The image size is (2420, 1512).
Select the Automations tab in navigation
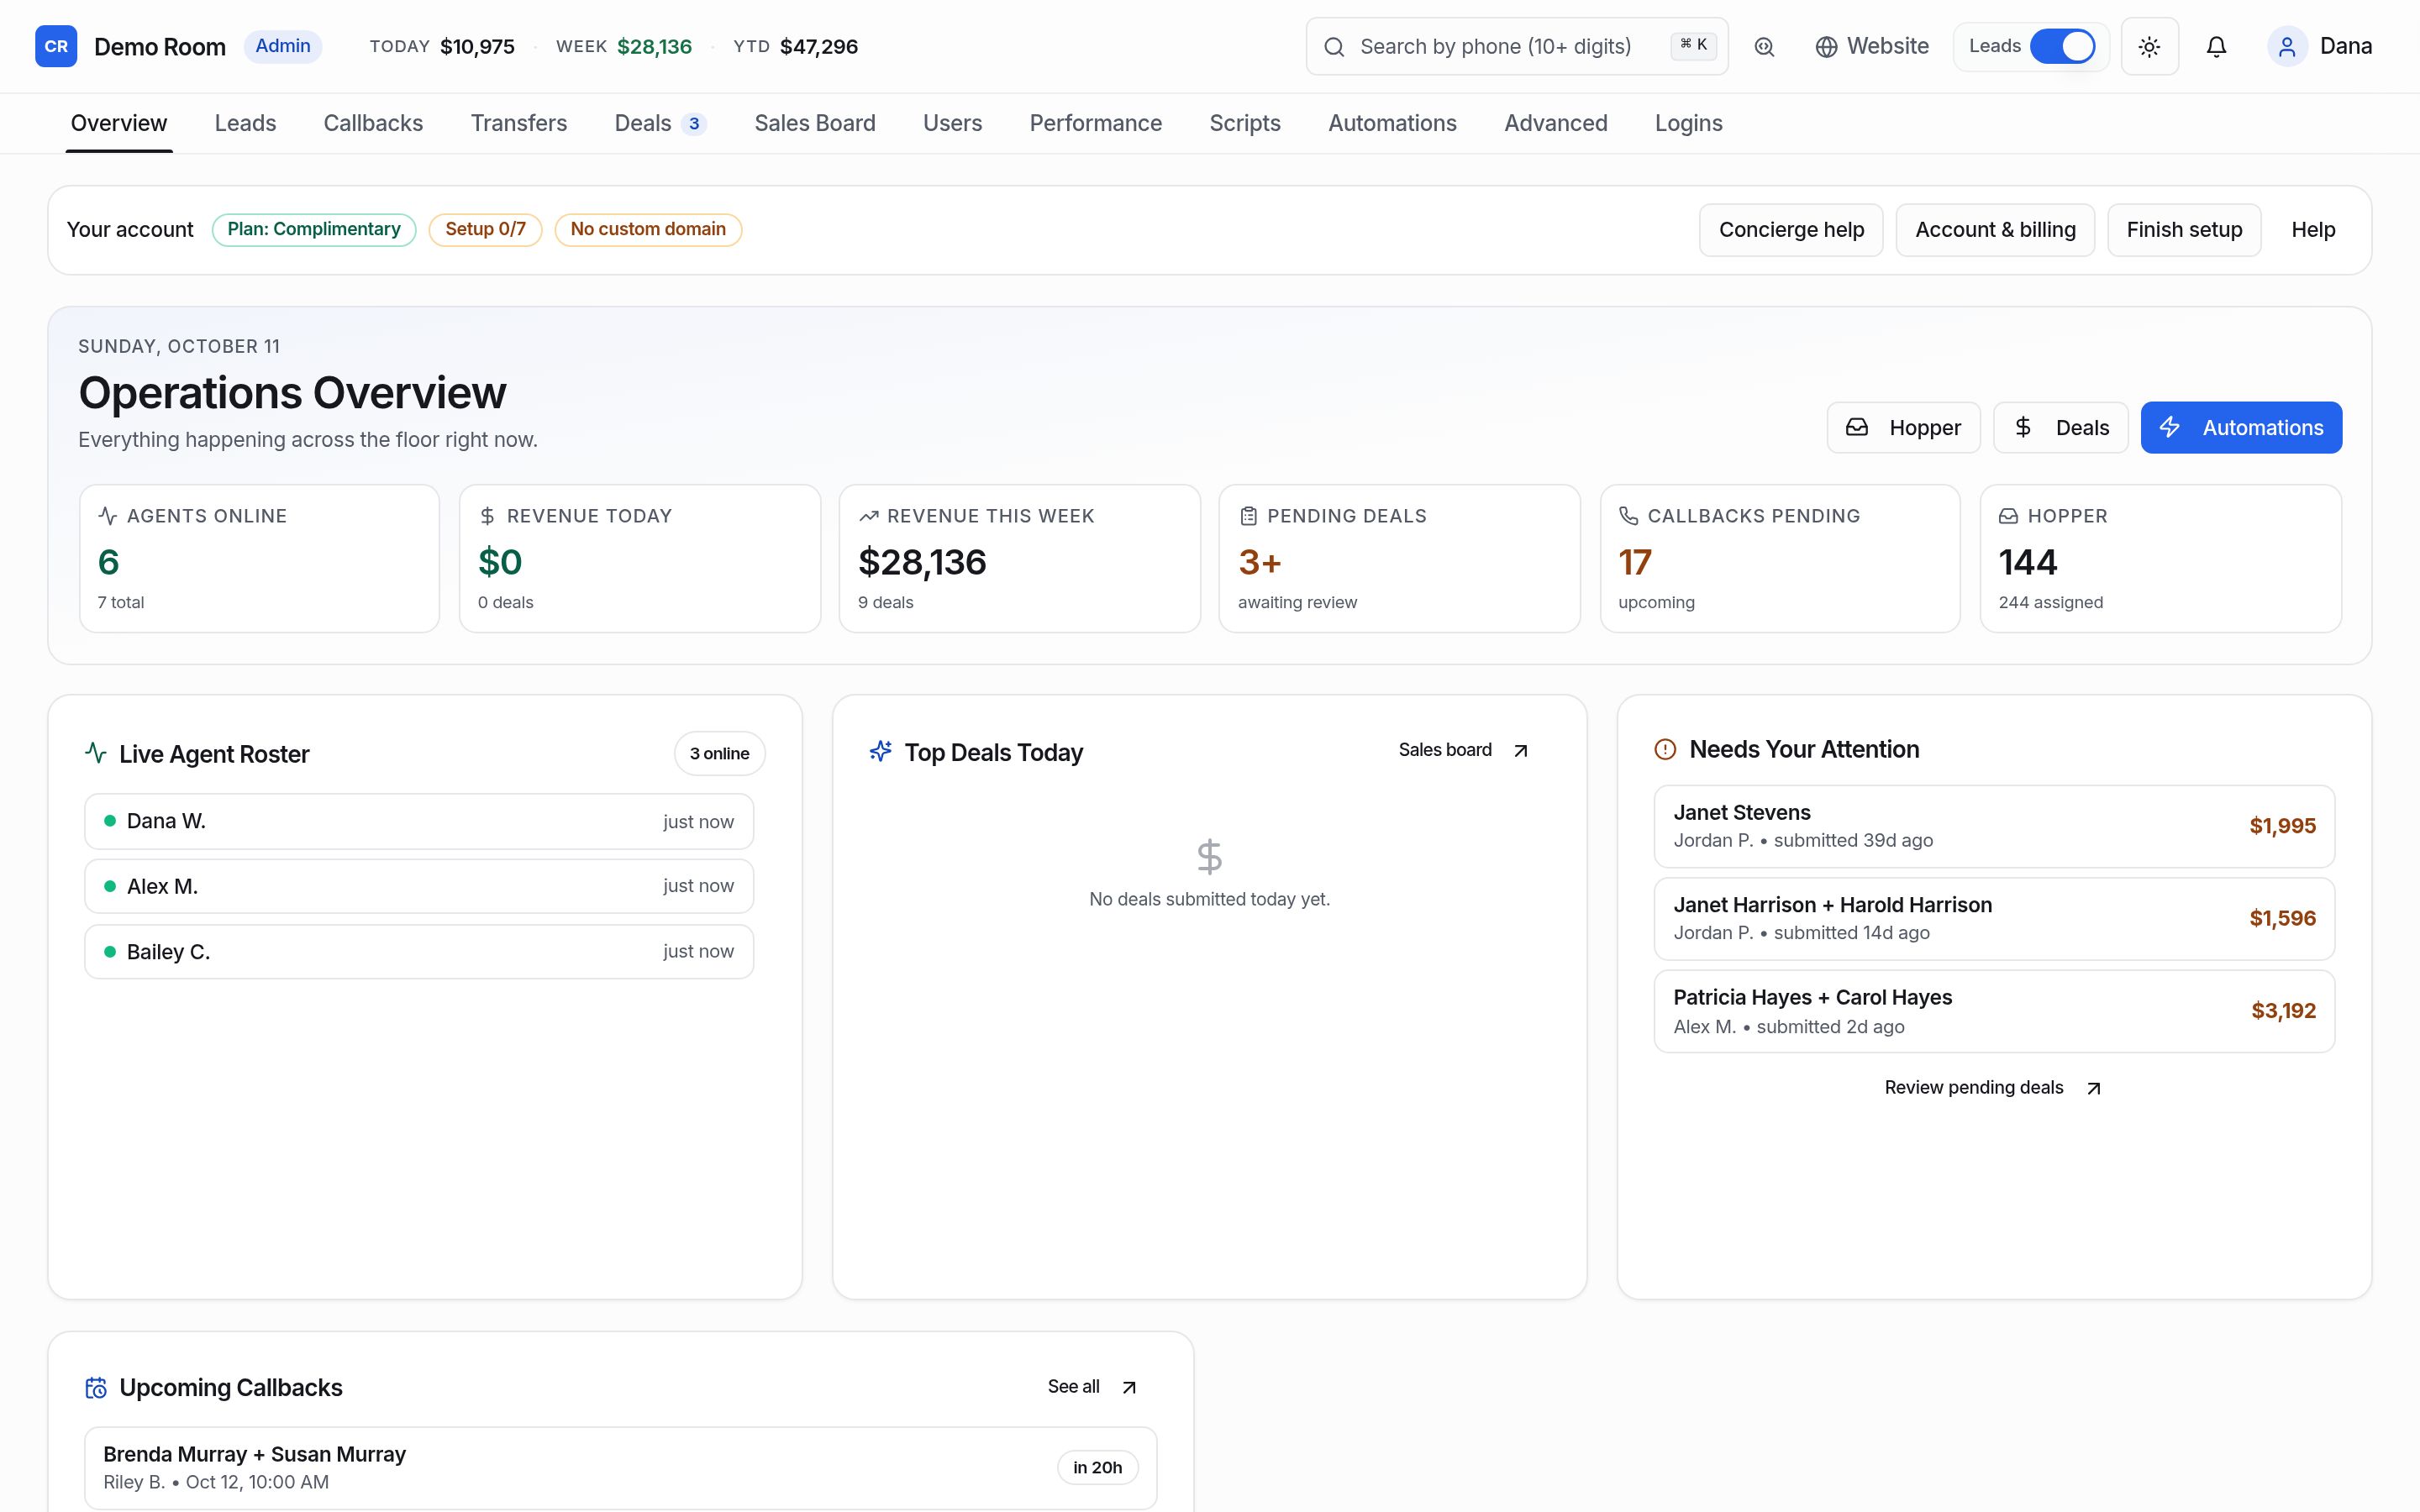pos(1392,123)
